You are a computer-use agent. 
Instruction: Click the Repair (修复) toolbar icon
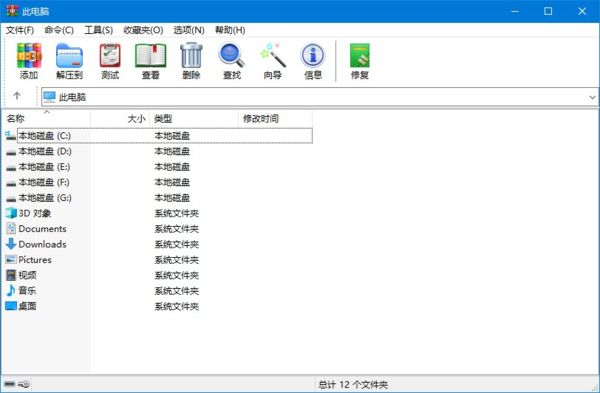(360, 56)
